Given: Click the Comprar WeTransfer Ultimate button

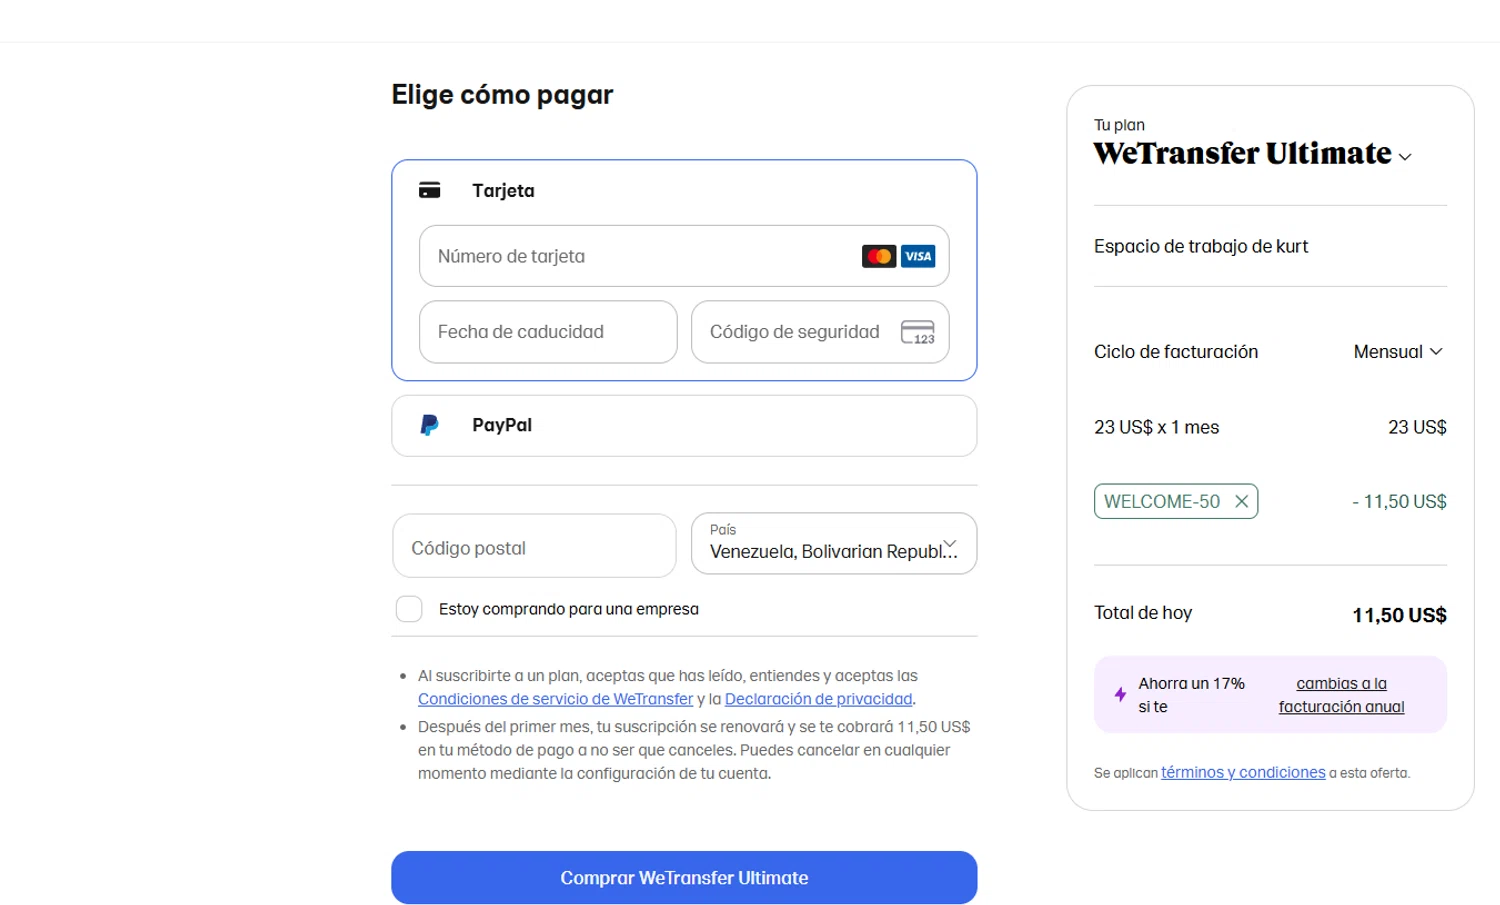Looking at the screenshot, I should [684, 878].
